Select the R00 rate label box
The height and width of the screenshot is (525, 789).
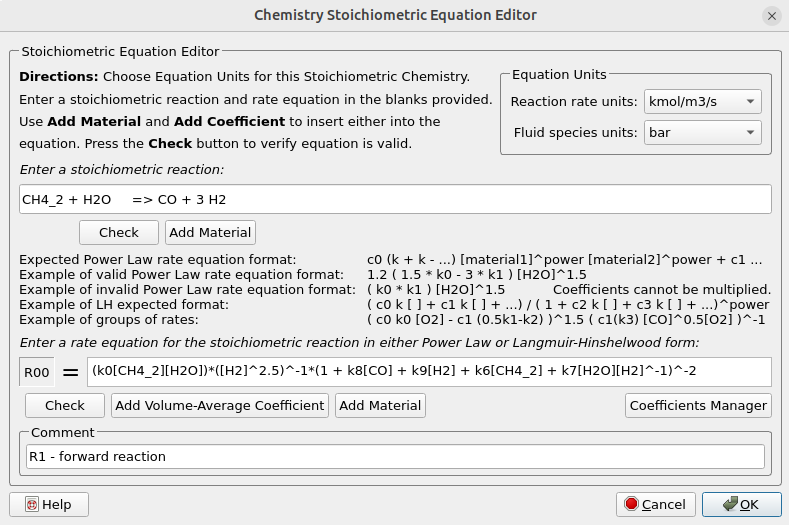coord(37,372)
